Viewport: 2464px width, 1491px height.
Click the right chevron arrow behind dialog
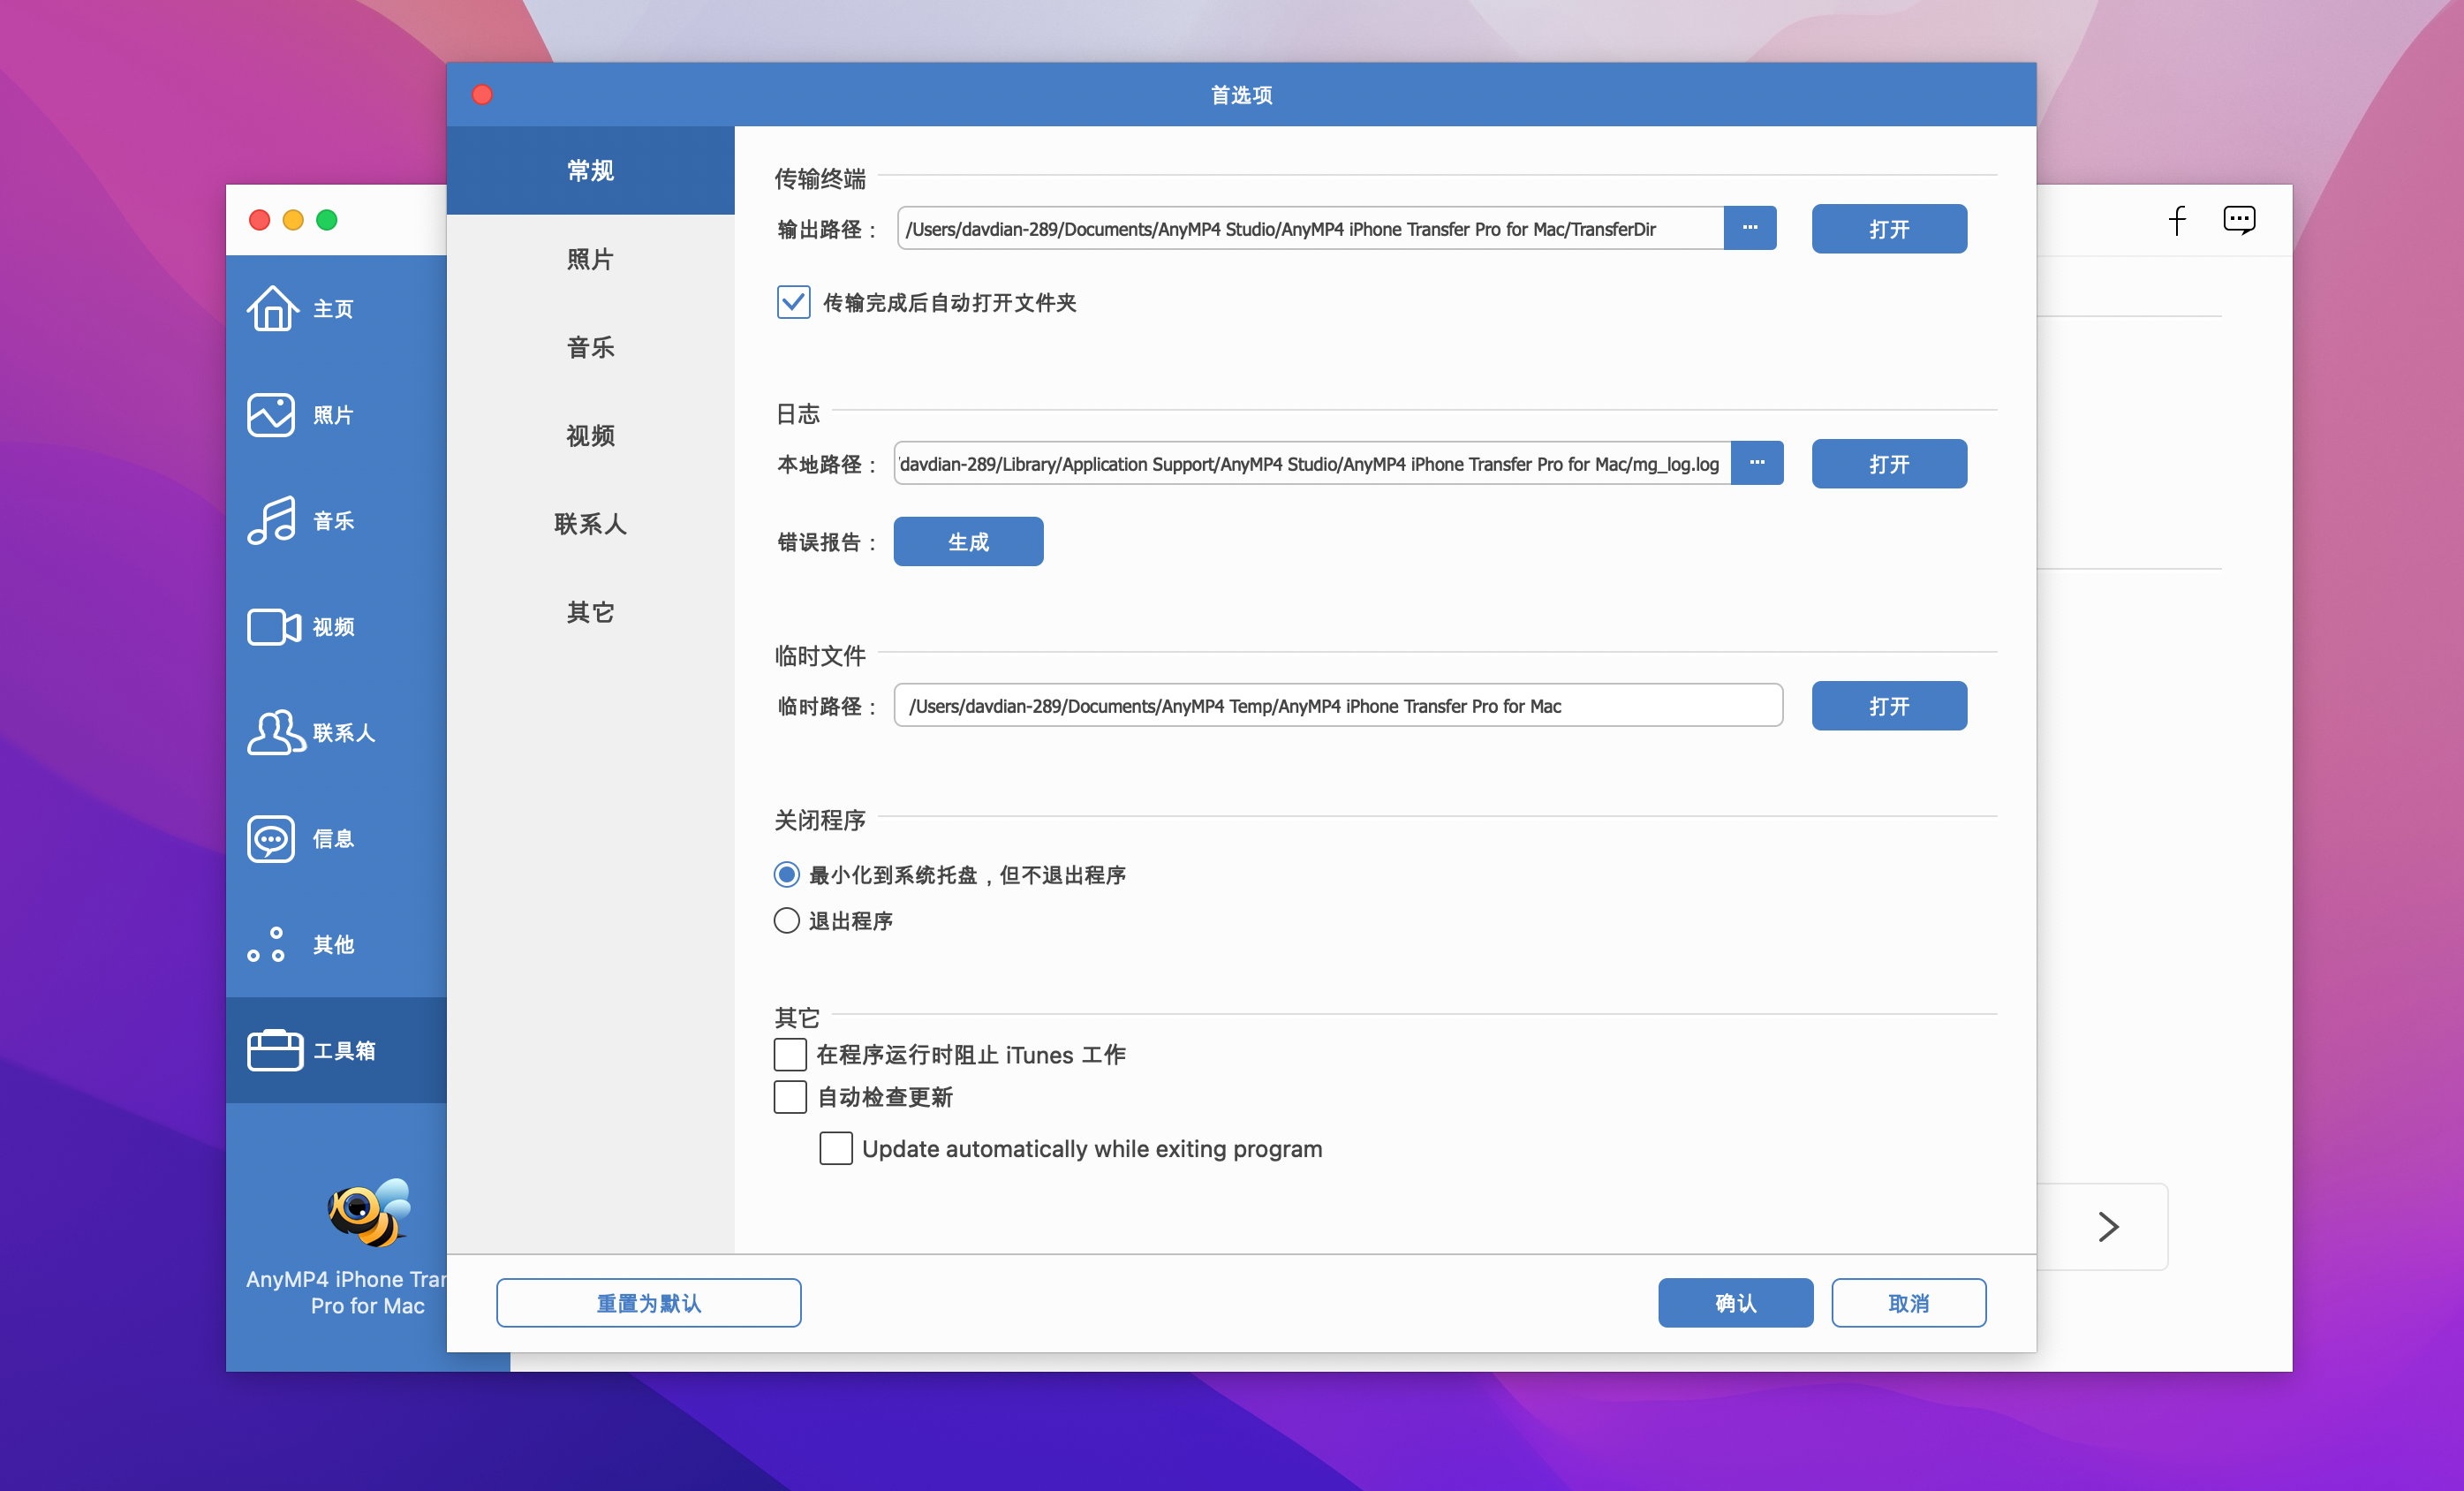click(2108, 1226)
